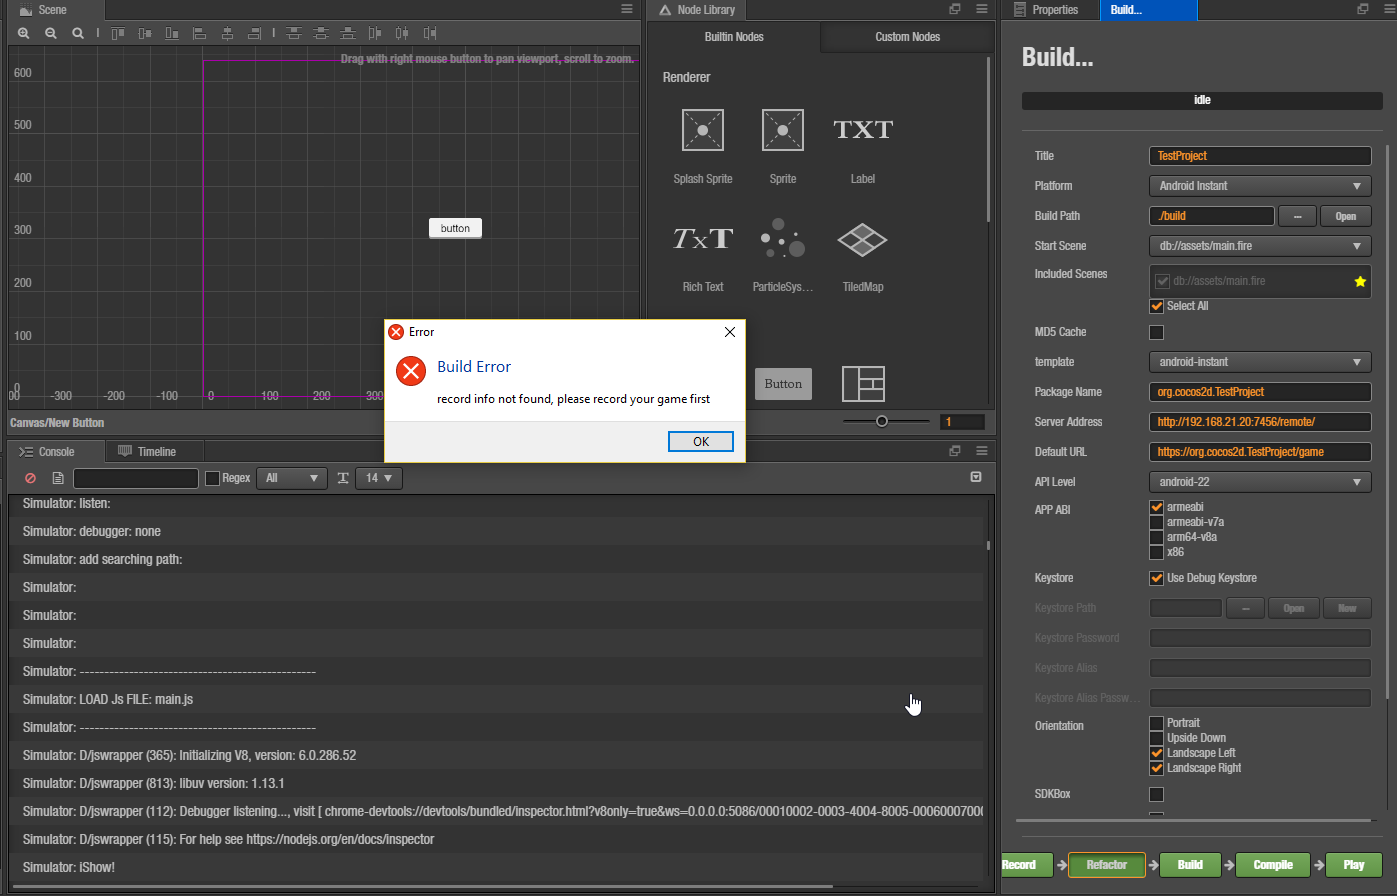Switch to the Custom Nodes tab
Image resolution: width=1397 pixels, height=896 pixels.
[x=907, y=37]
